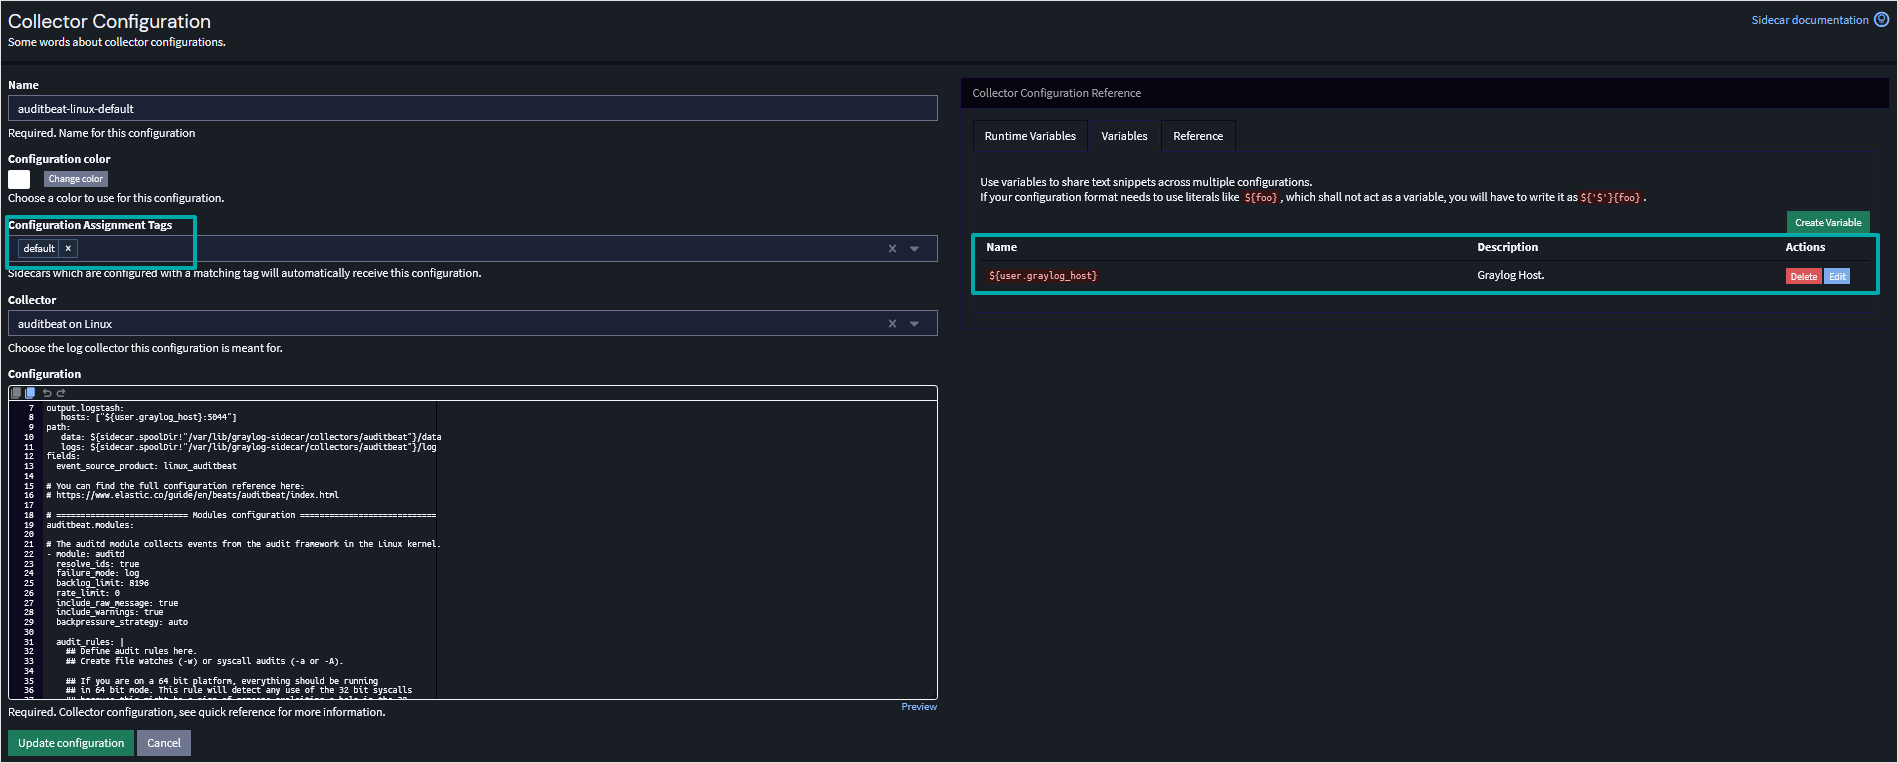
Task: Edit the user.graylog_host variable
Action: 1837,277
